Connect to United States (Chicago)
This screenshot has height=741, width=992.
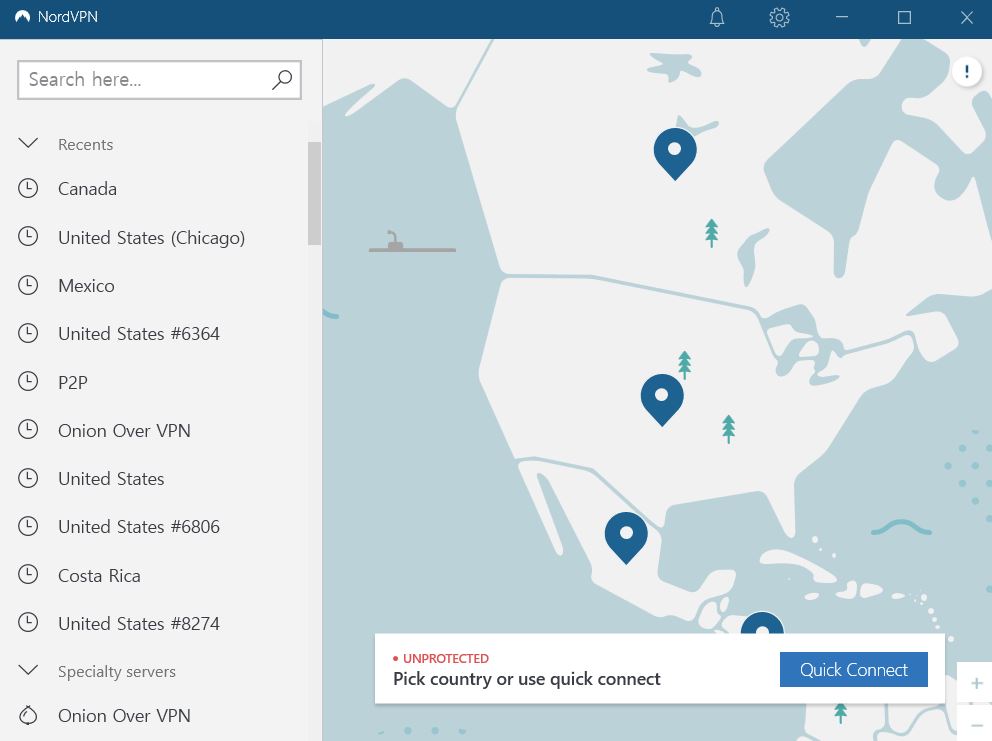click(151, 237)
